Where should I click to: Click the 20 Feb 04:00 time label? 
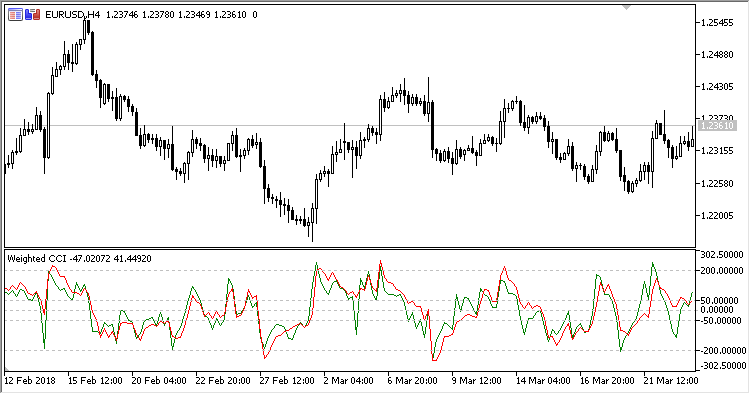click(x=159, y=381)
